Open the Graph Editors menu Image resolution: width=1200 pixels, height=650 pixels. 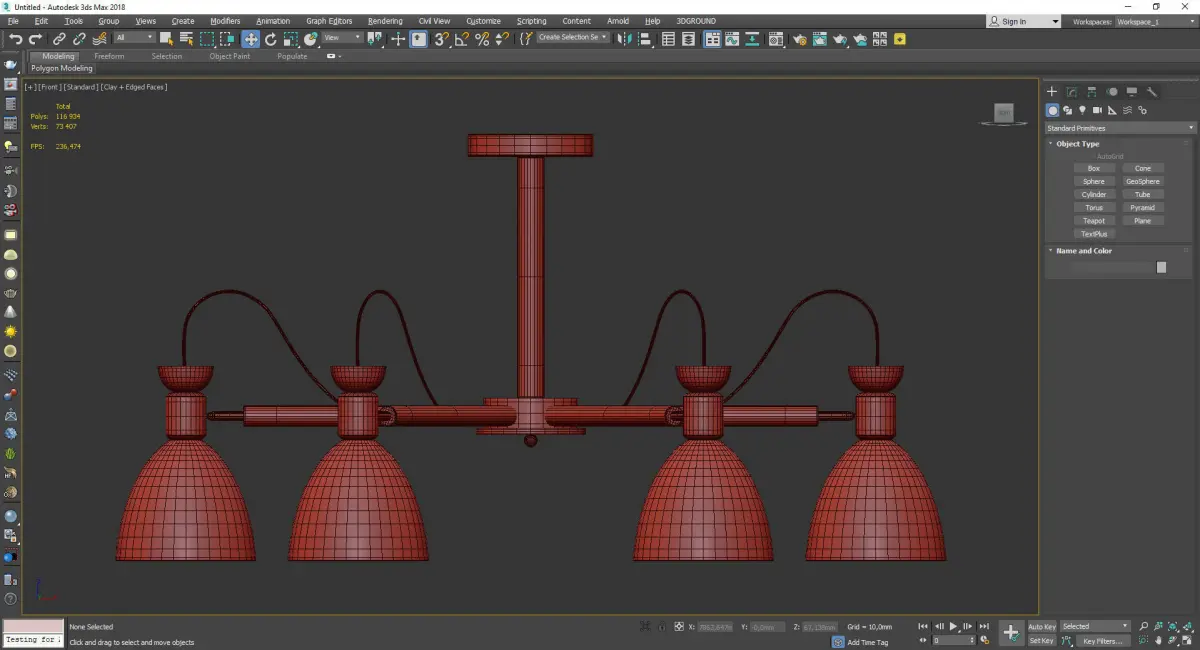coord(329,21)
